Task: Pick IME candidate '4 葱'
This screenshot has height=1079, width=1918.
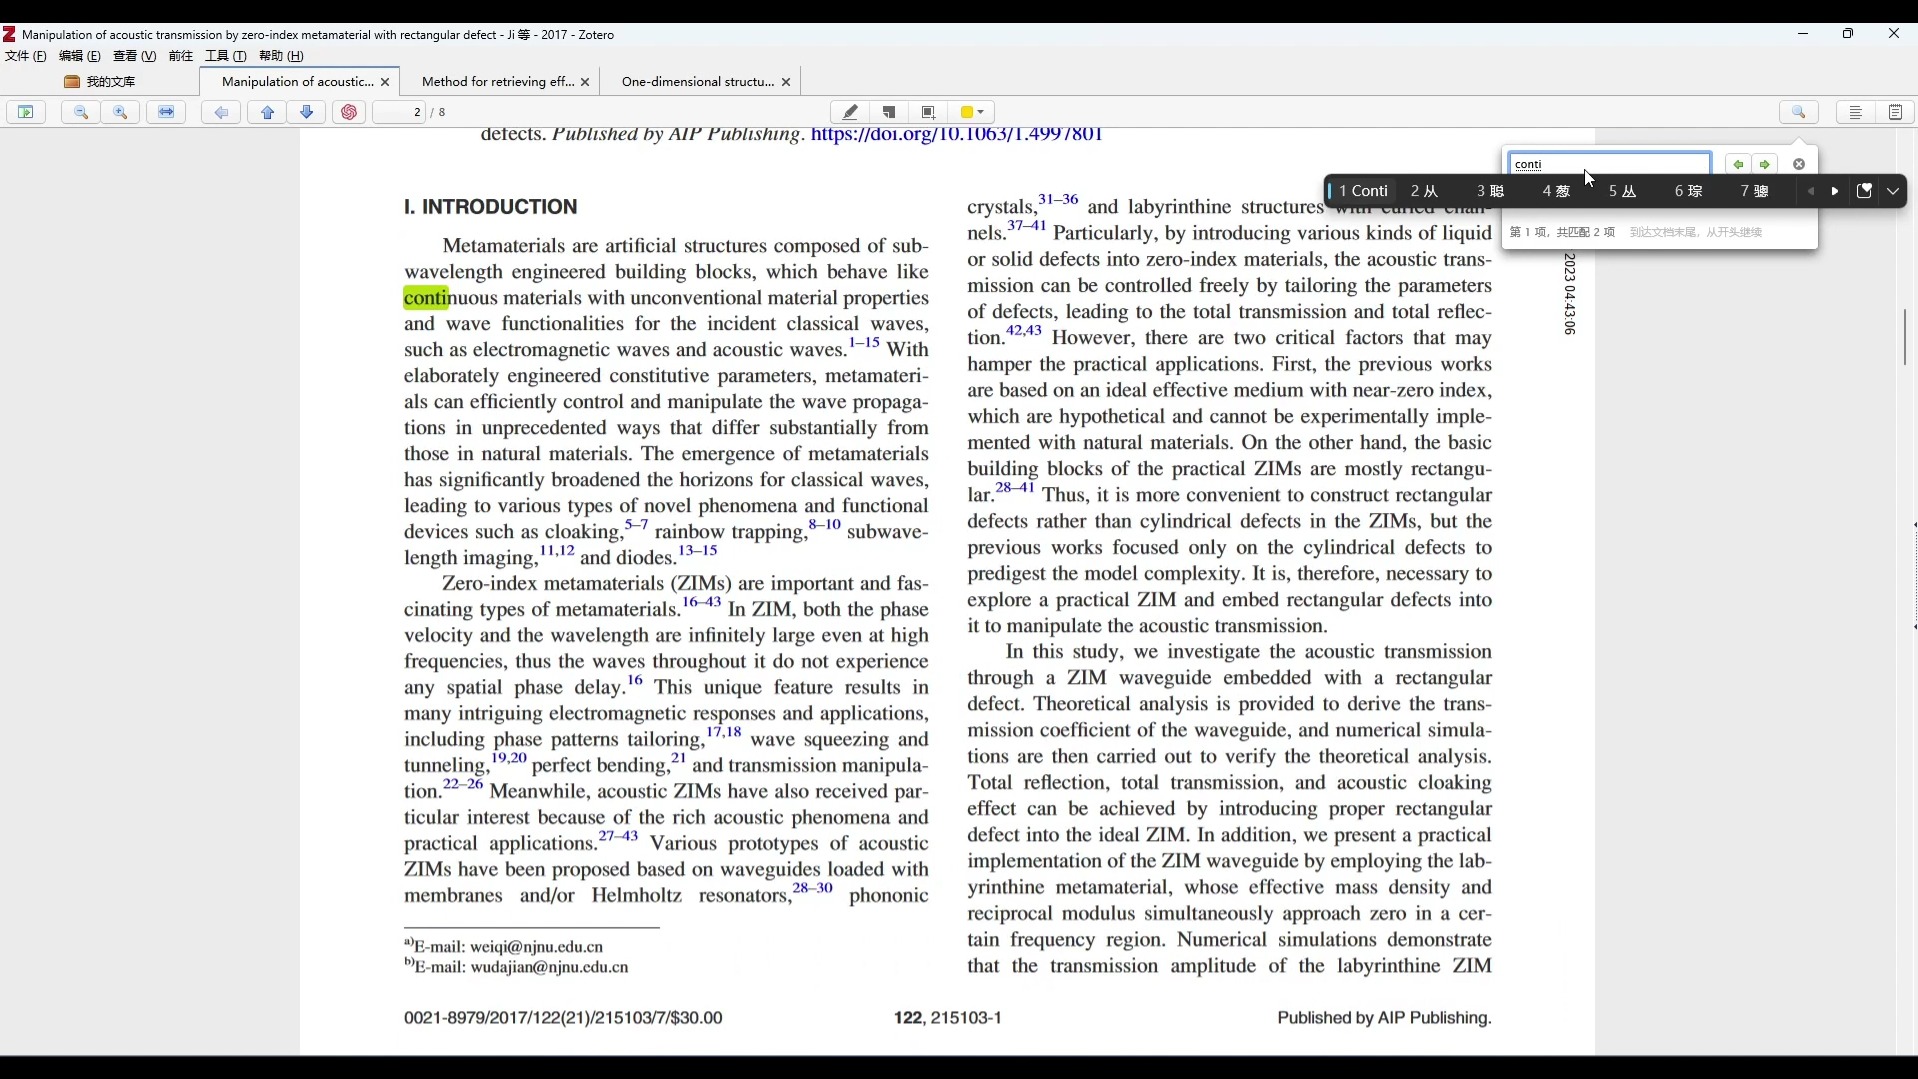Action: click(x=1556, y=191)
